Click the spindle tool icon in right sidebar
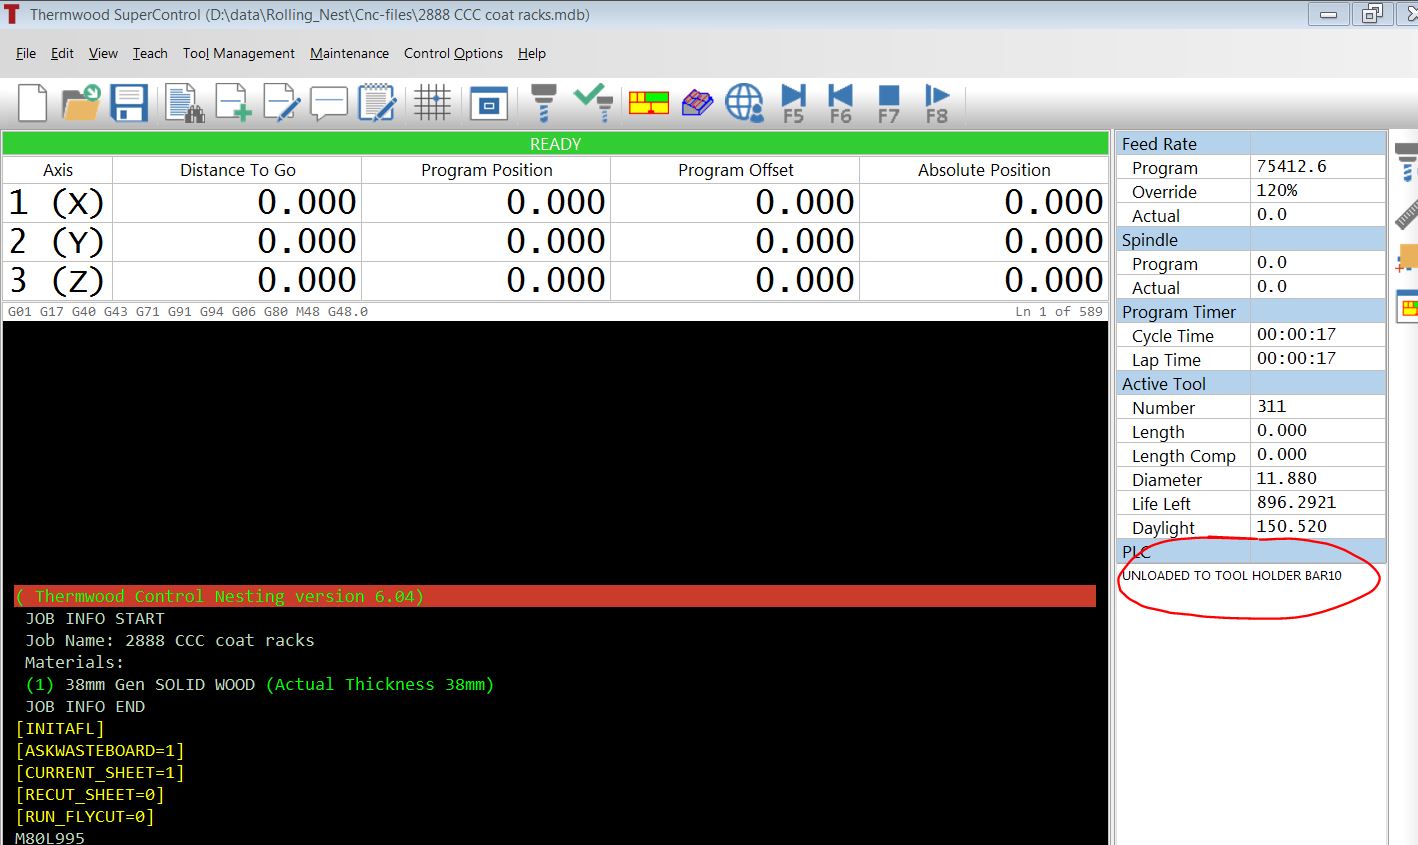Screen dimensions: 1418x845 (1406, 158)
